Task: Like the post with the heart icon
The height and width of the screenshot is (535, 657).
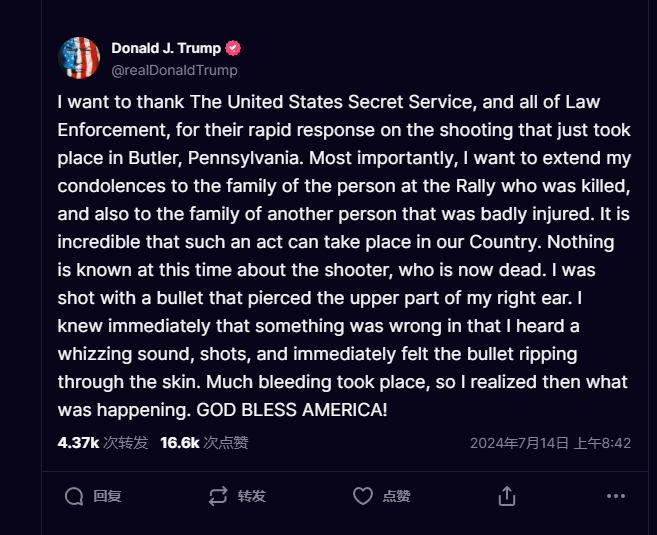Action: pyautogui.click(x=363, y=496)
